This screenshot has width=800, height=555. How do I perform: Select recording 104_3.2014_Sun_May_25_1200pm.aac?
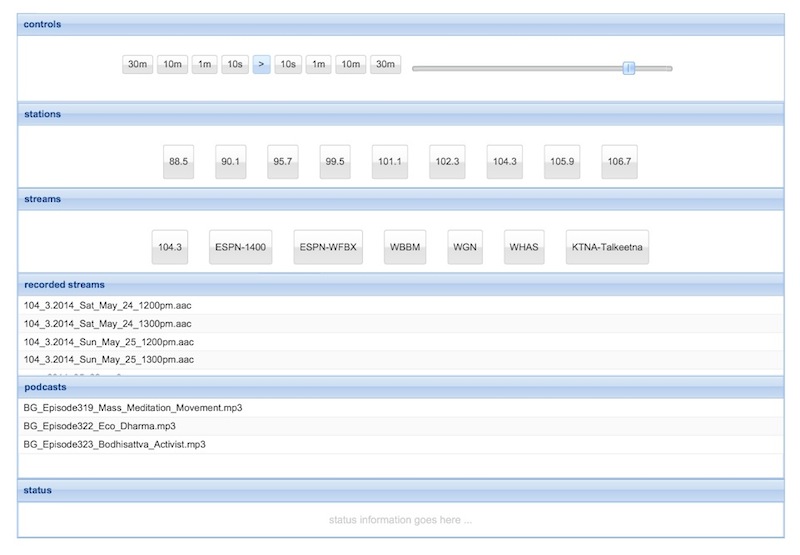click(401, 342)
